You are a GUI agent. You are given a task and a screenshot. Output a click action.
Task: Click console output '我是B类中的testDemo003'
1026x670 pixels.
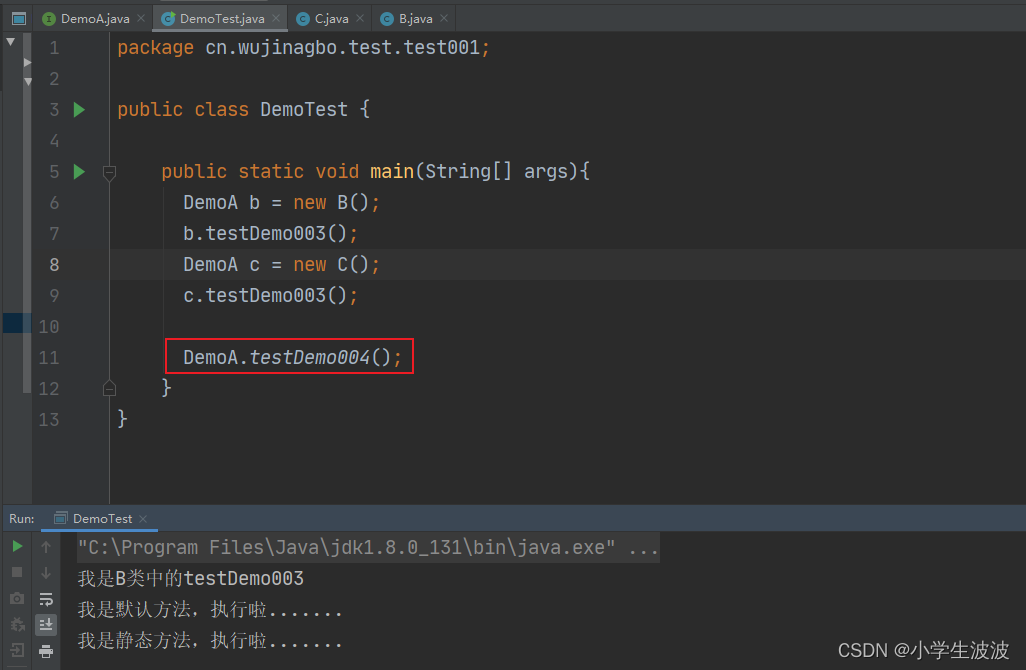click(190, 578)
